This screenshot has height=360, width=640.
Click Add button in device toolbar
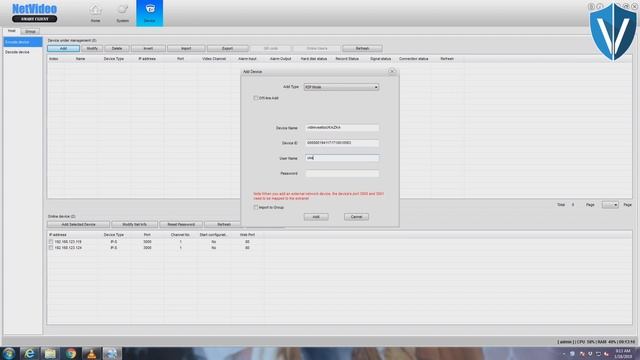click(63, 49)
